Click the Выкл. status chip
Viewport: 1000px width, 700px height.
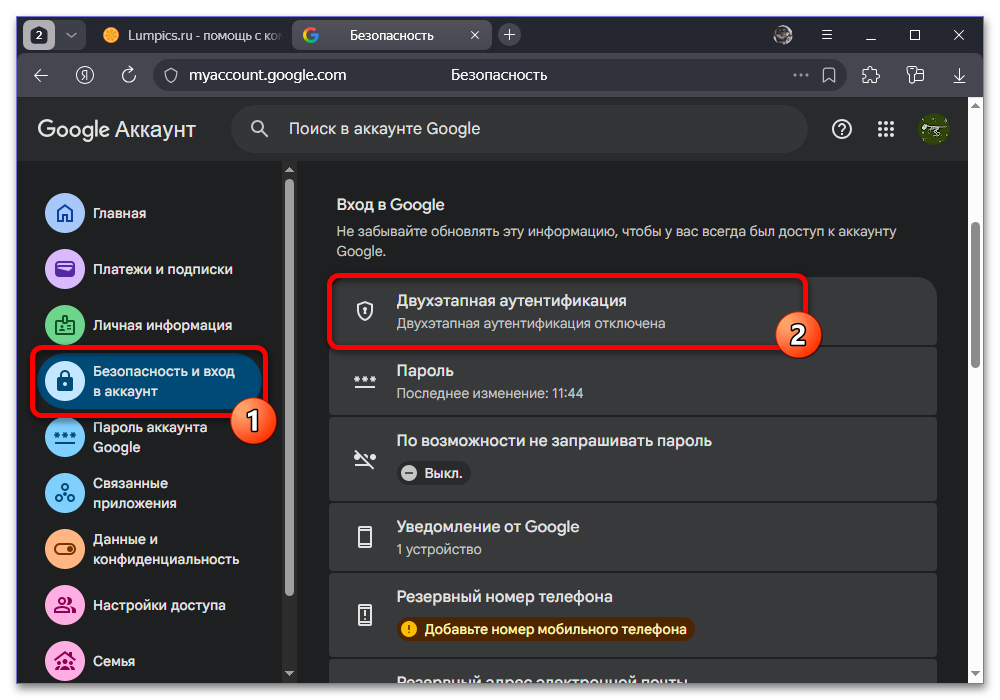(x=434, y=473)
